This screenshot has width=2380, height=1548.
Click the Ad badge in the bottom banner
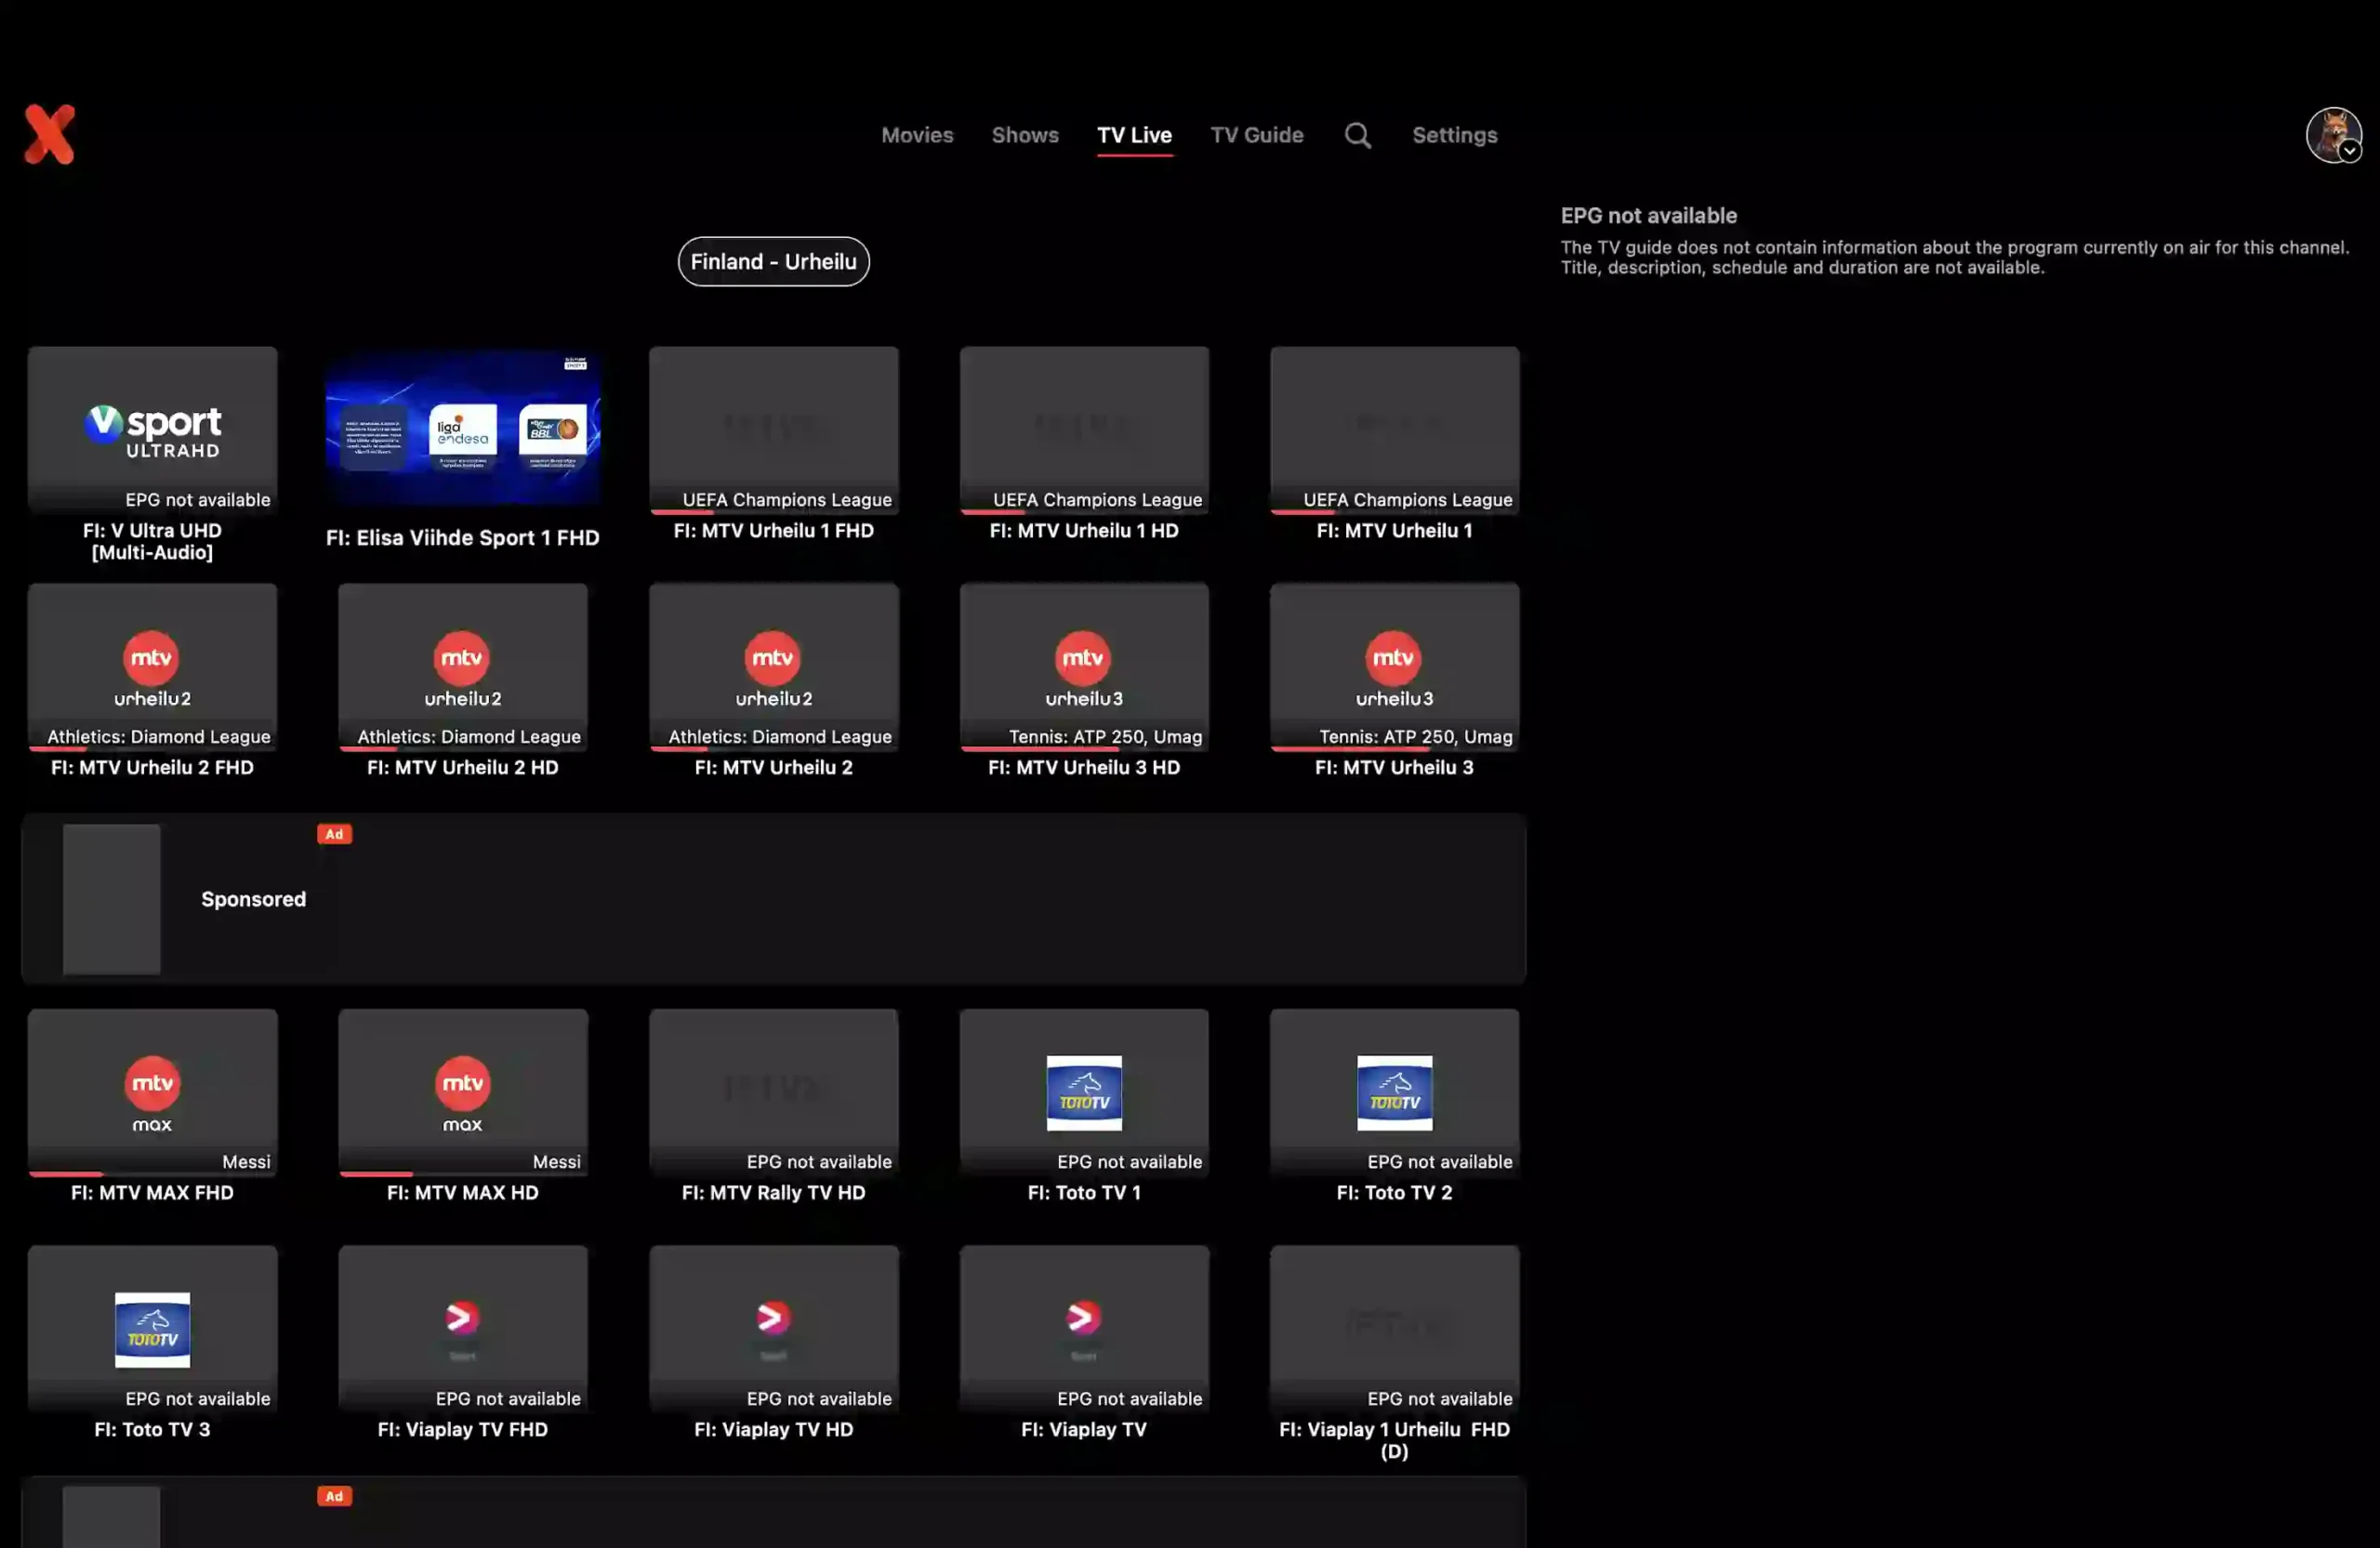(x=334, y=1497)
